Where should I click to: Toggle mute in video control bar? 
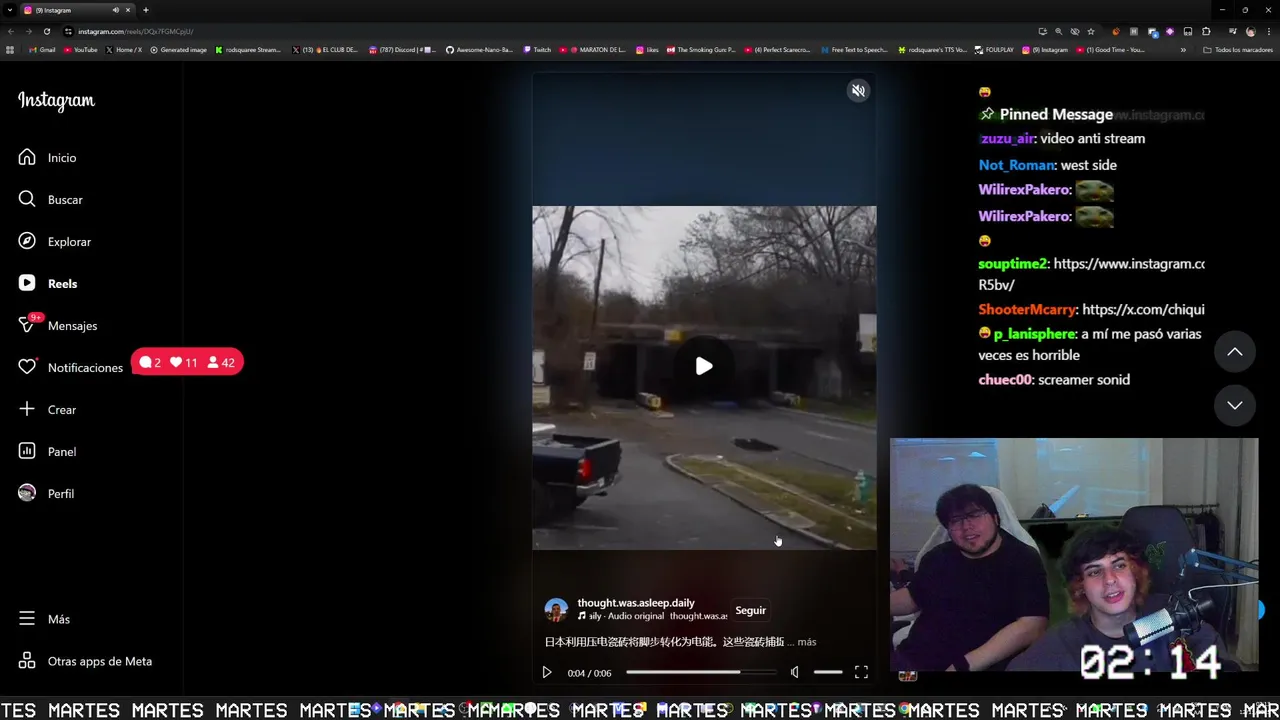(795, 673)
